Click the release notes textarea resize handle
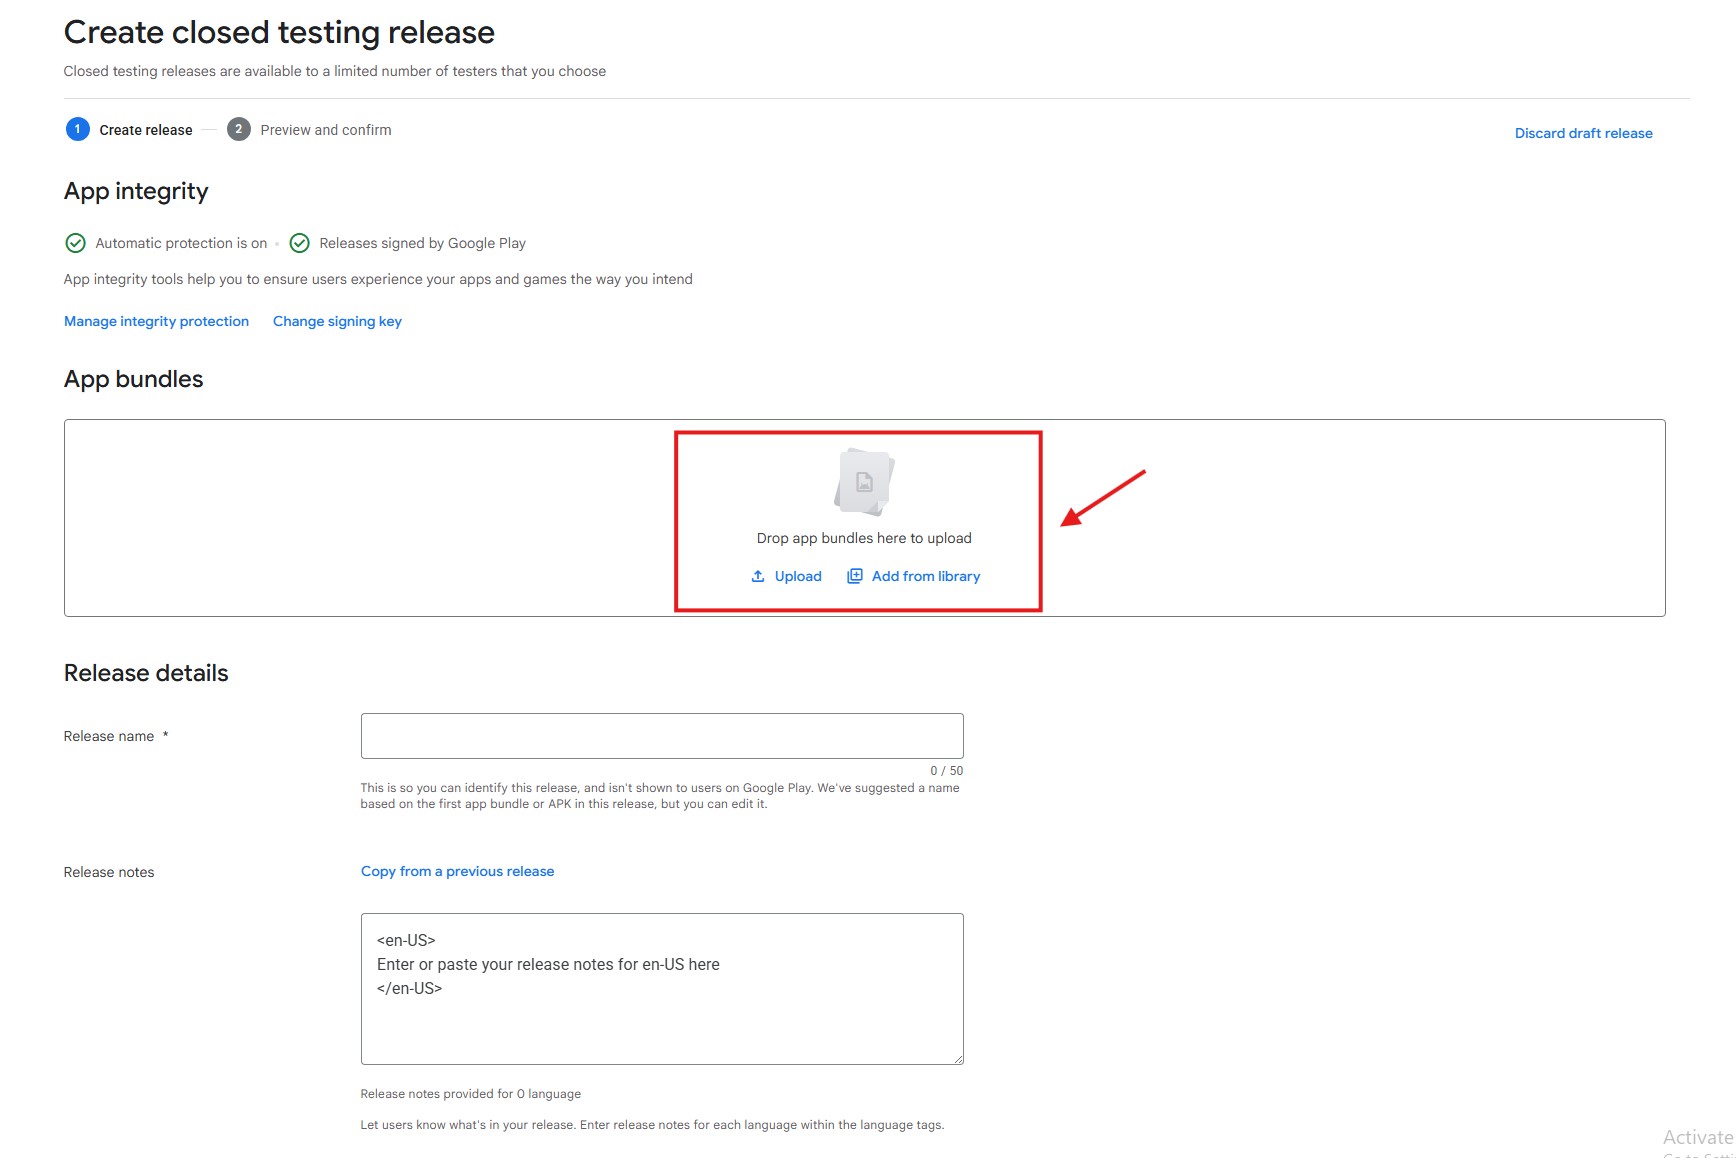This screenshot has width=1736, height=1158. pyautogui.click(x=957, y=1058)
